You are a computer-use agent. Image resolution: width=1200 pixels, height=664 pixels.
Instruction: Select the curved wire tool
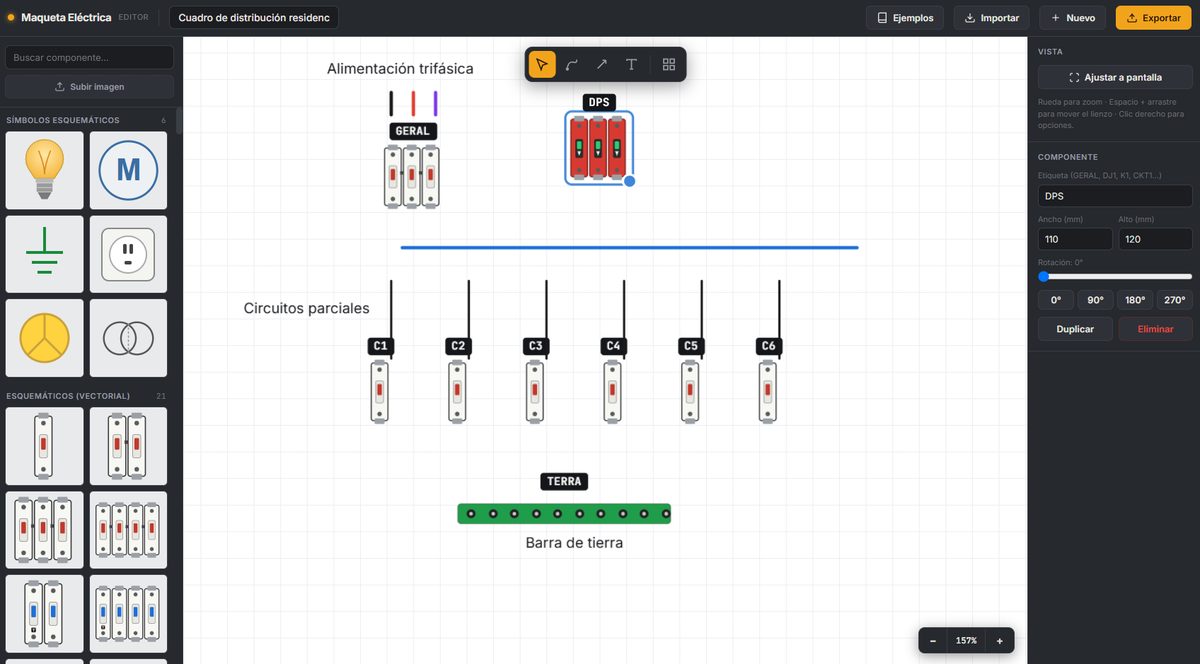(x=571, y=64)
